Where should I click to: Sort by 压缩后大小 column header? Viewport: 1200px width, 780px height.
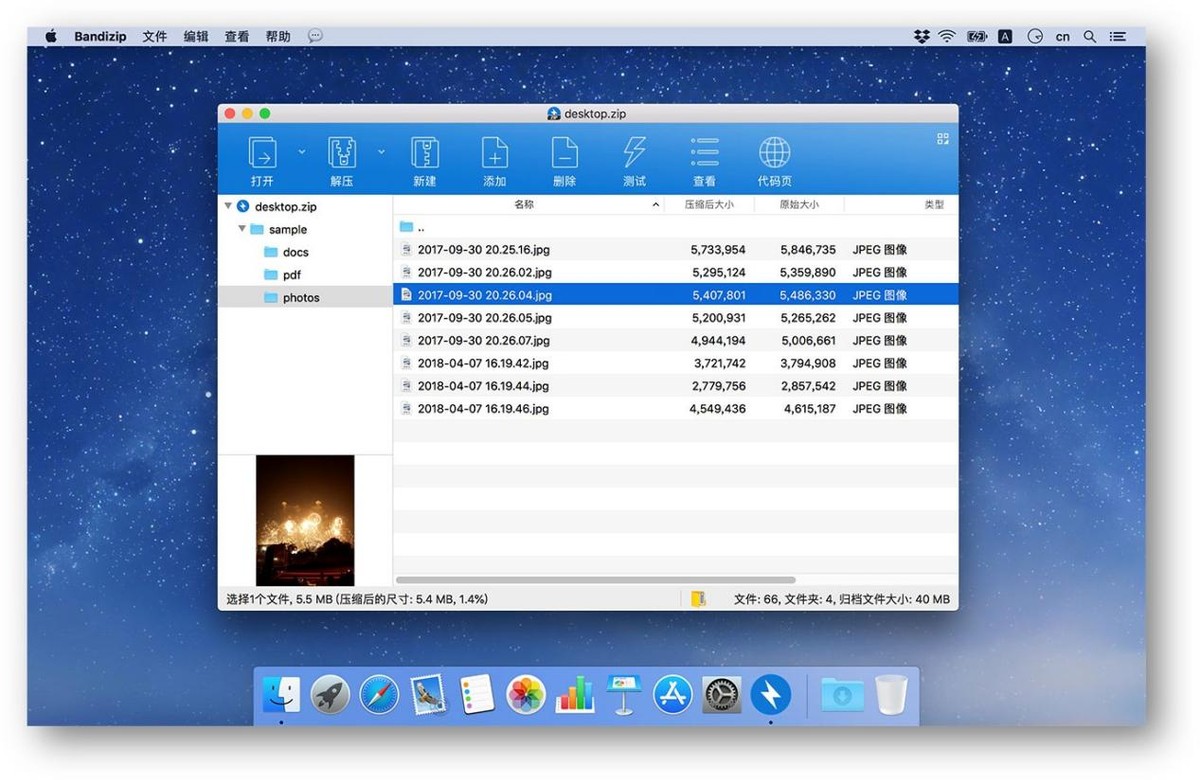point(709,205)
